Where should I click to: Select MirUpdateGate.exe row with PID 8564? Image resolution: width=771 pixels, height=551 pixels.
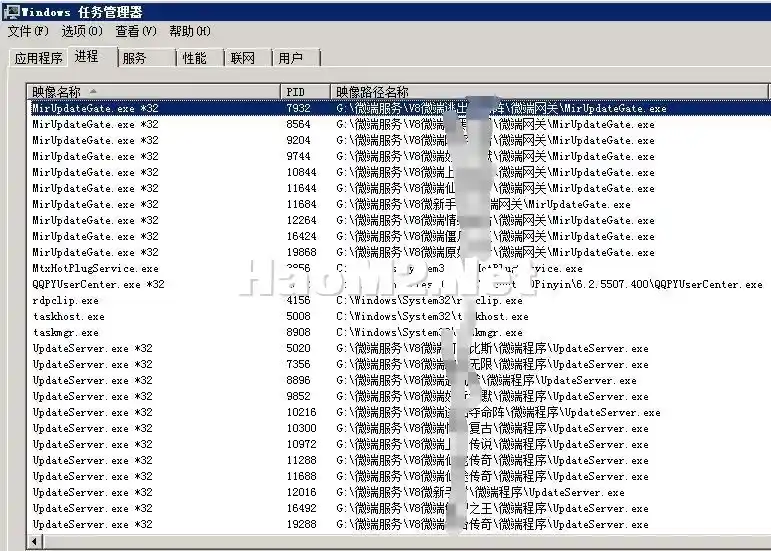(399, 124)
